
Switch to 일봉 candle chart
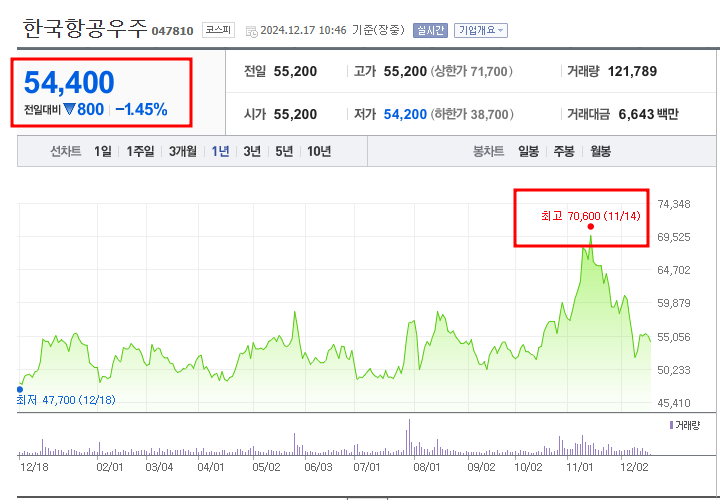click(x=529, y=151)
